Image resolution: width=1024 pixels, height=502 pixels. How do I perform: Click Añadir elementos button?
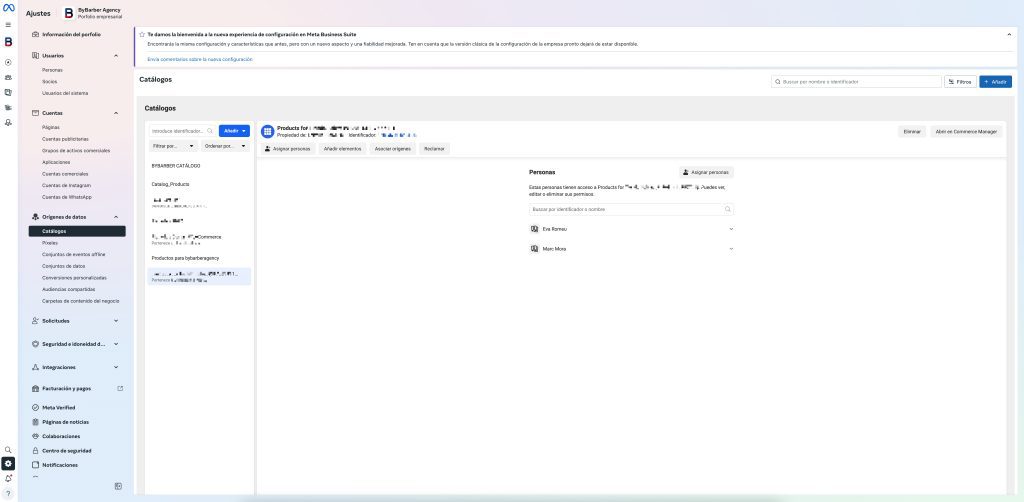[x=342, y=149]
